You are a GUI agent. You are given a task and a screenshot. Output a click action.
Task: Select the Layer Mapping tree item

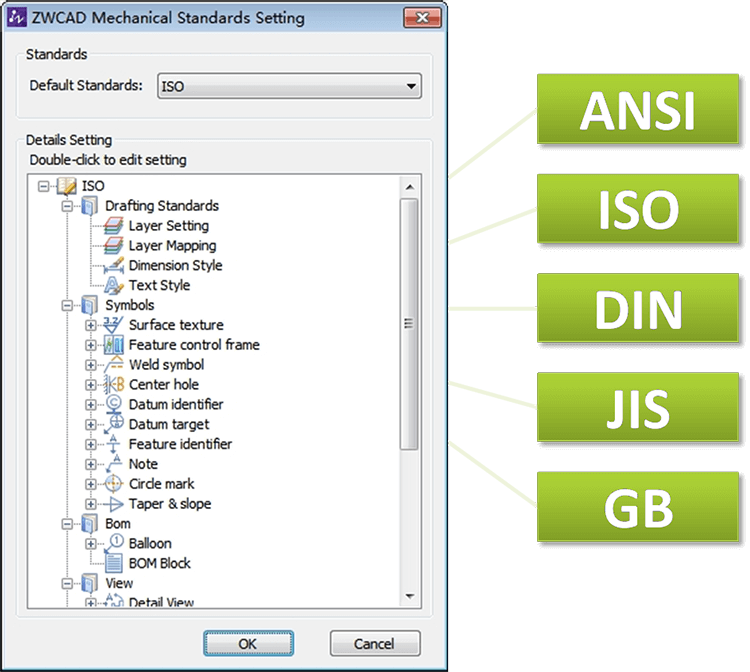[171, 246]
